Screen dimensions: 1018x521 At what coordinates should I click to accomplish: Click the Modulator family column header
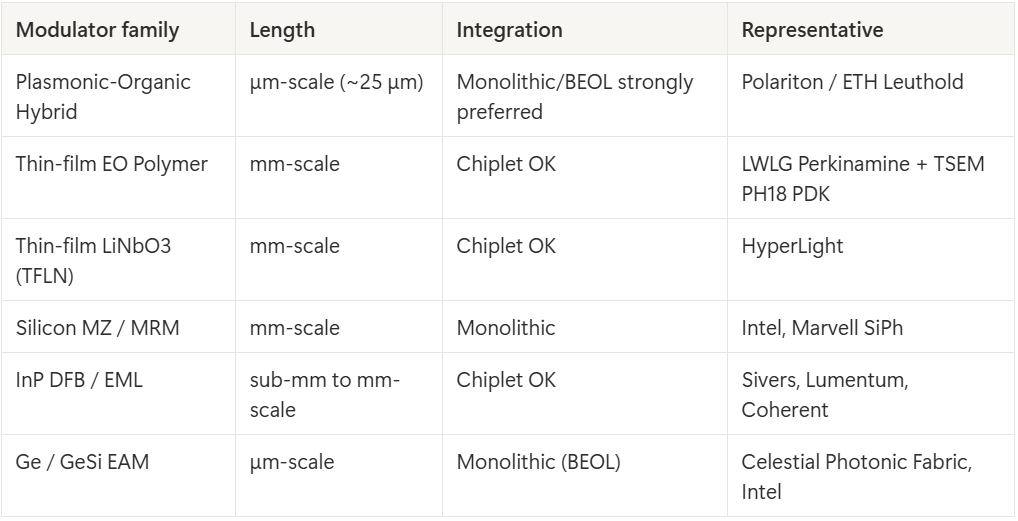click(x=118, y=30)
